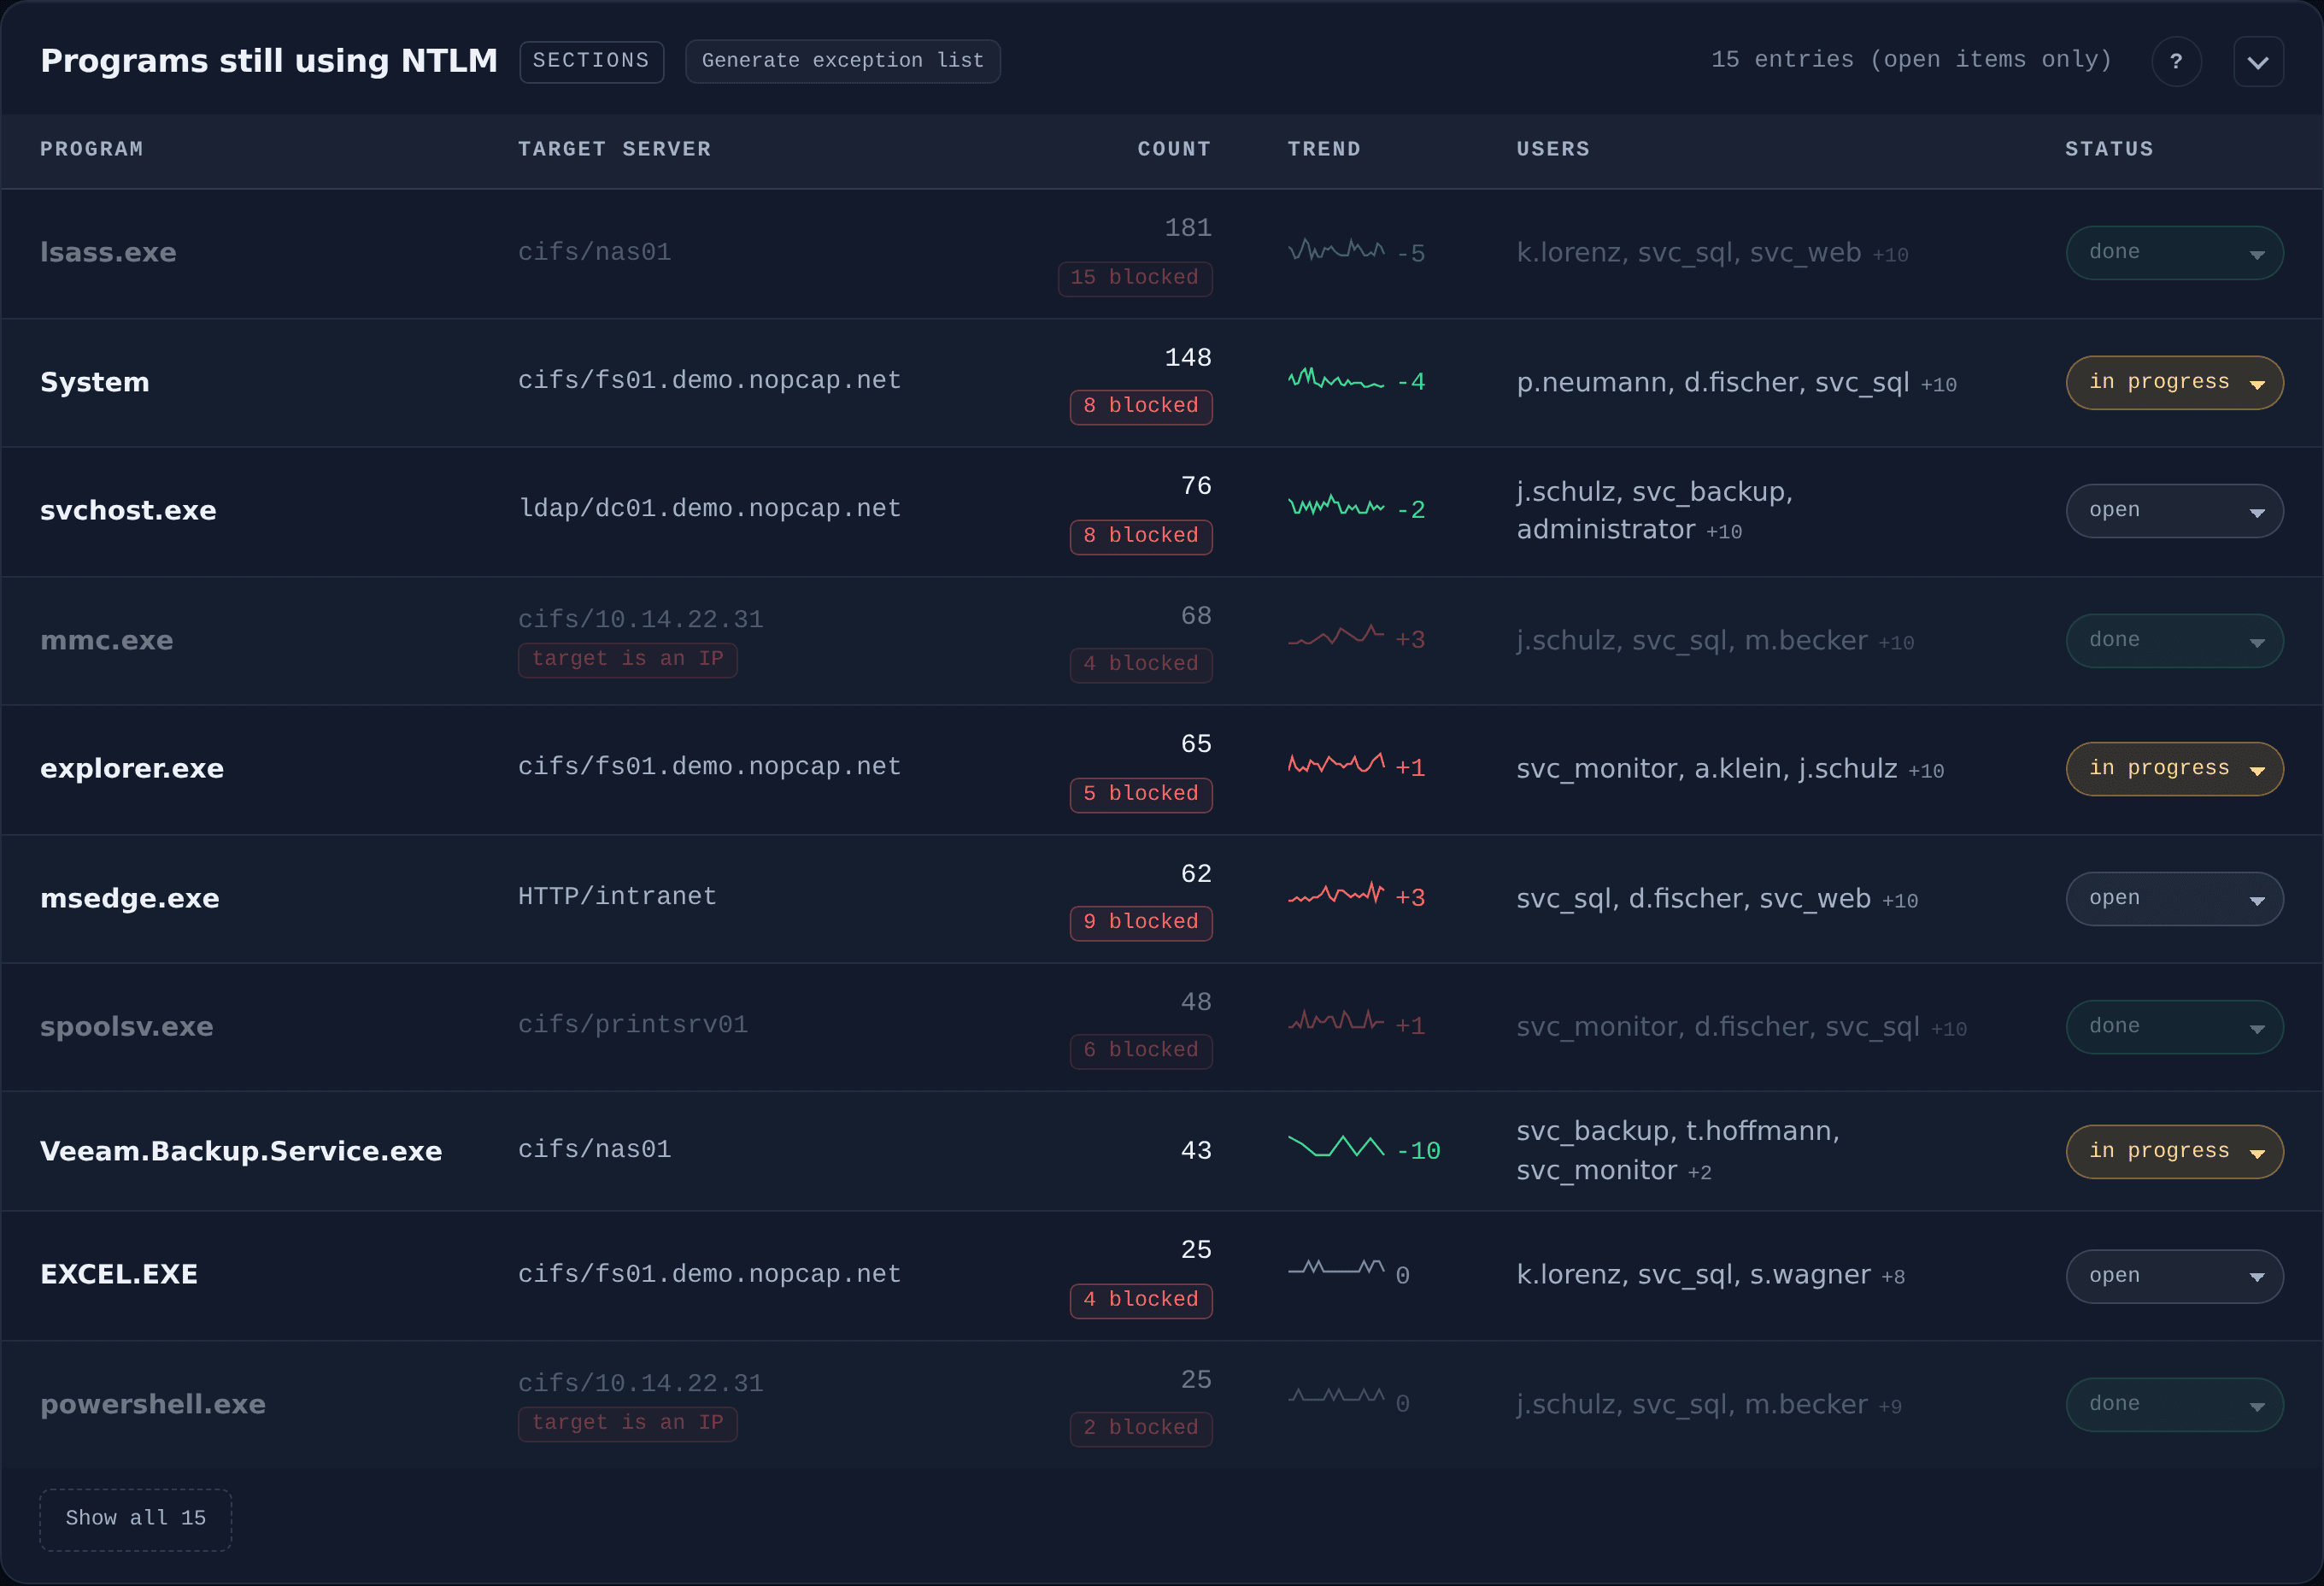The width and height of the screenshot is (2324, 1586).
Task: Click the ldap/dc01.demo.nopcap.net target server
Action: (709, 509)
